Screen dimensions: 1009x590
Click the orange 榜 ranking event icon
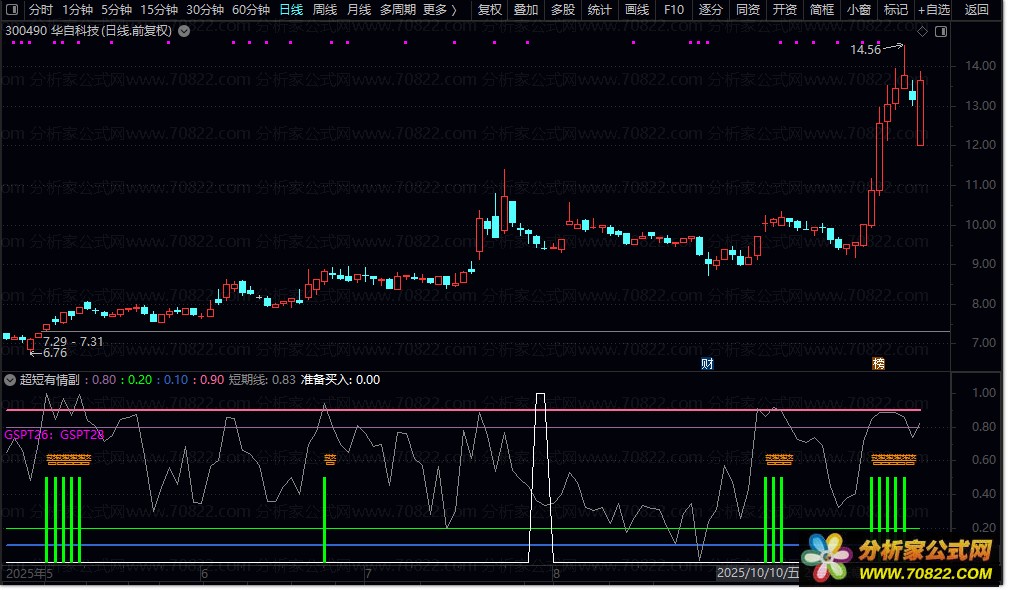[x=878, y=363]
